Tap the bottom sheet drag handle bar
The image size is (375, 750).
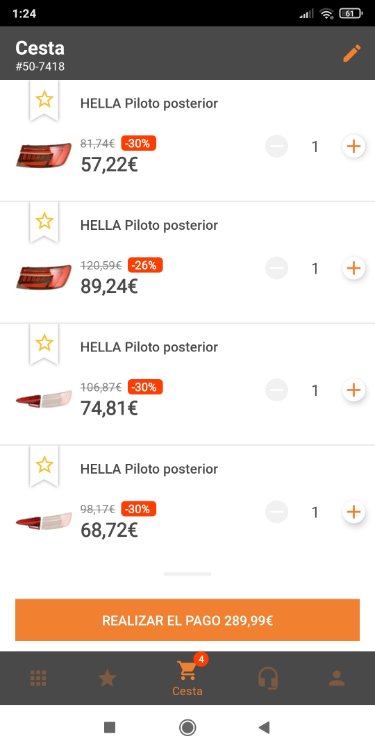[188, 574]
